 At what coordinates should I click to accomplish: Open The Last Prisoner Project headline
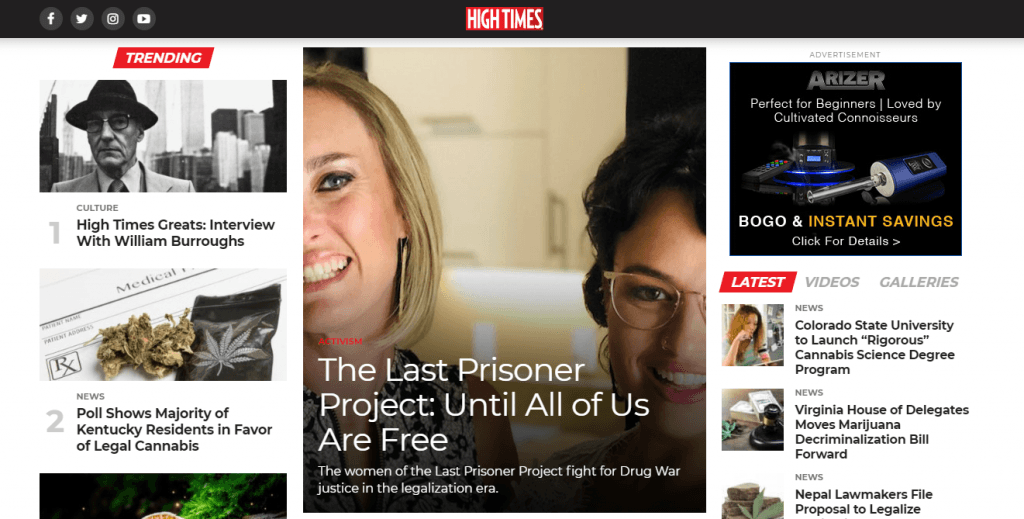(x=483, y=405)
